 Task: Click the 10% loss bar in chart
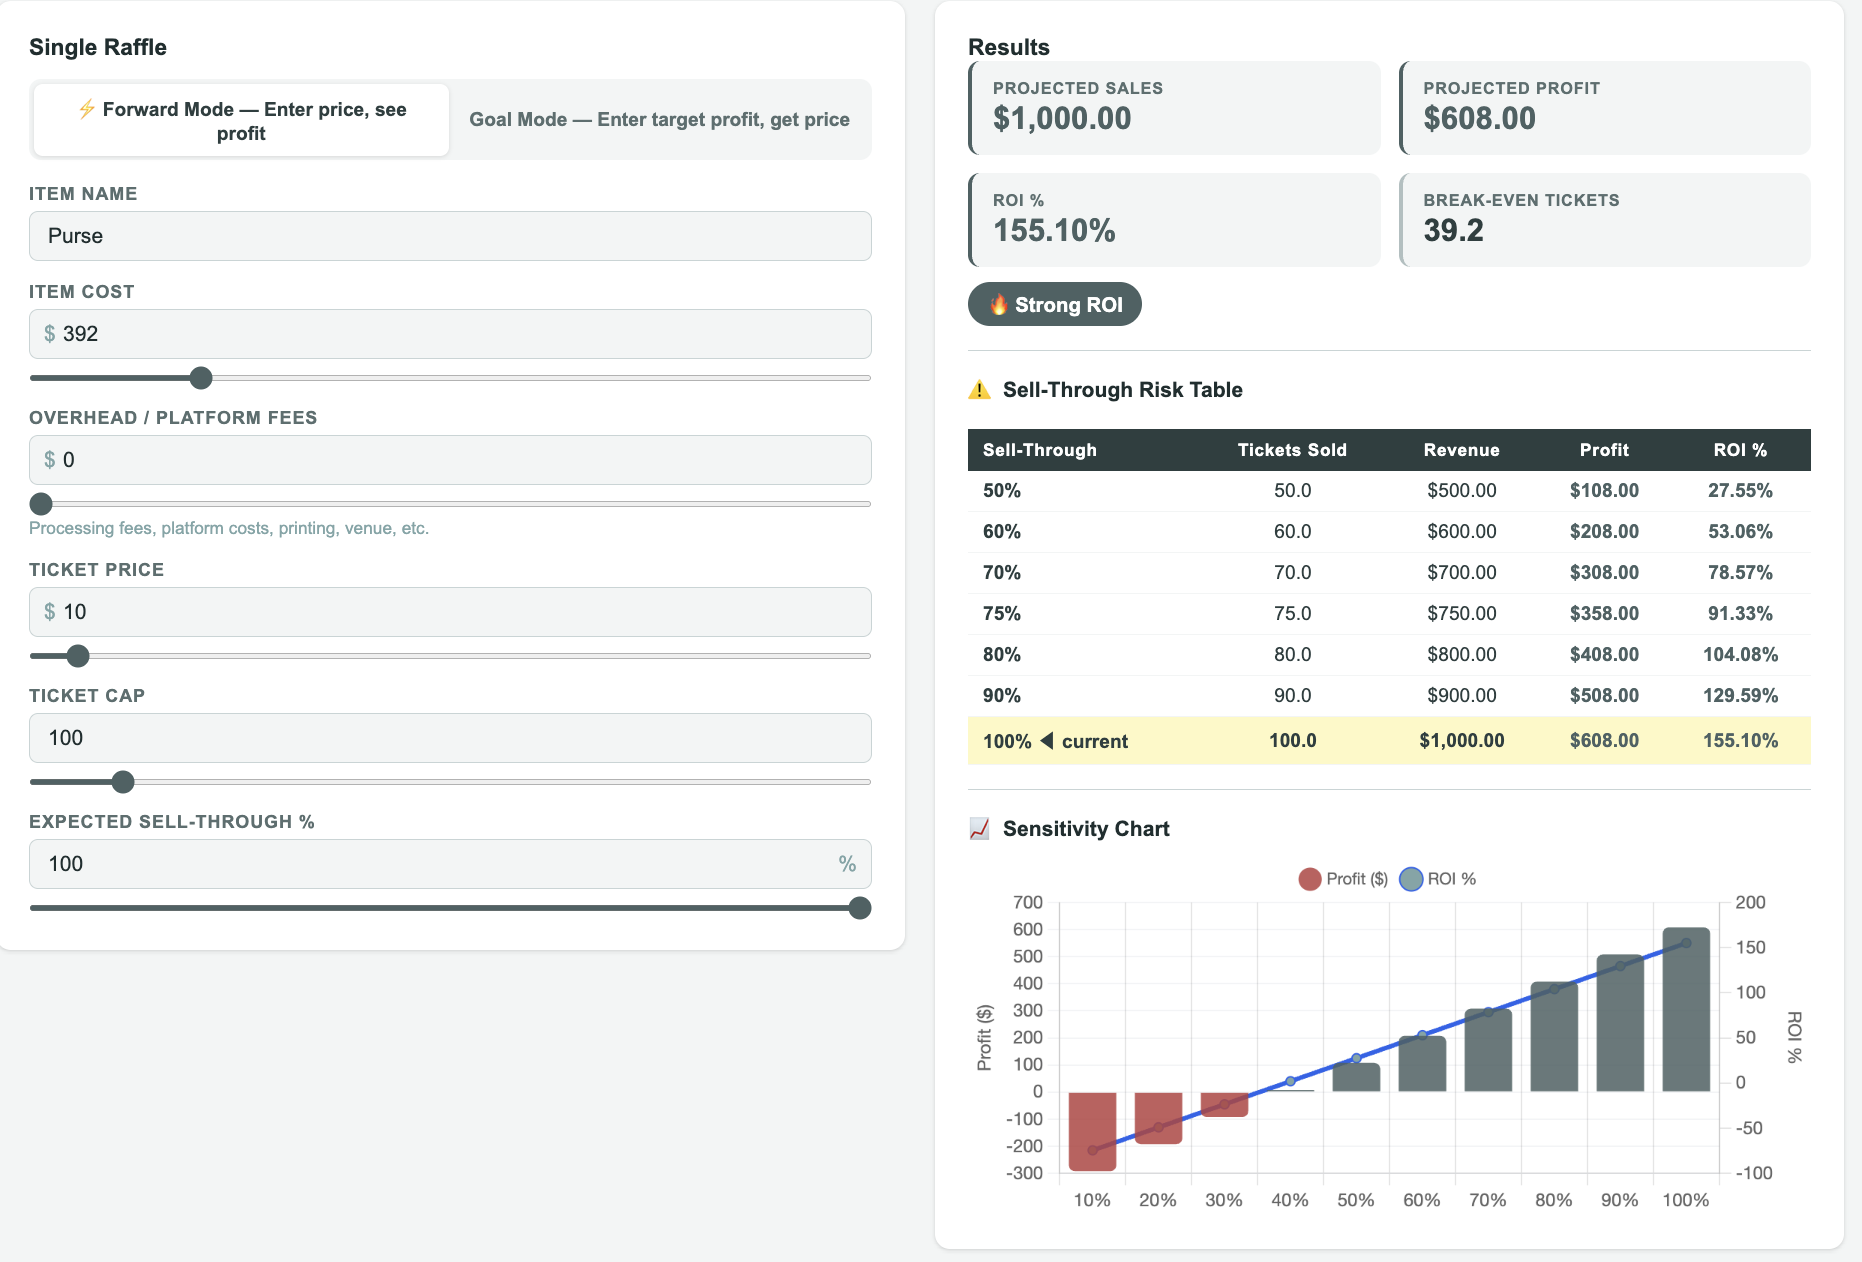pos(1092,1131)
